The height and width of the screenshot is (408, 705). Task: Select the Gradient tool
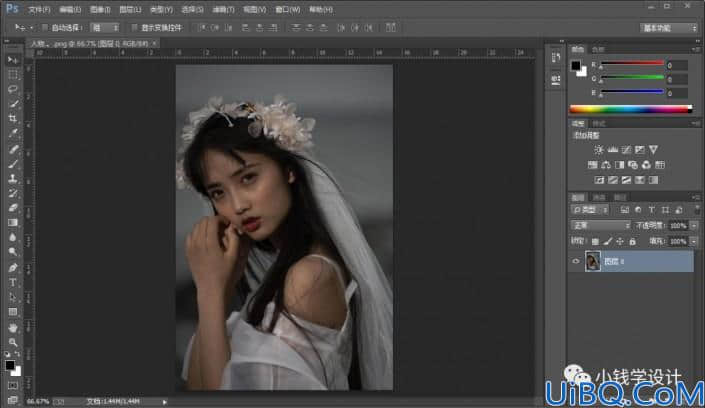pyautogui.click(x=13, y=223)
